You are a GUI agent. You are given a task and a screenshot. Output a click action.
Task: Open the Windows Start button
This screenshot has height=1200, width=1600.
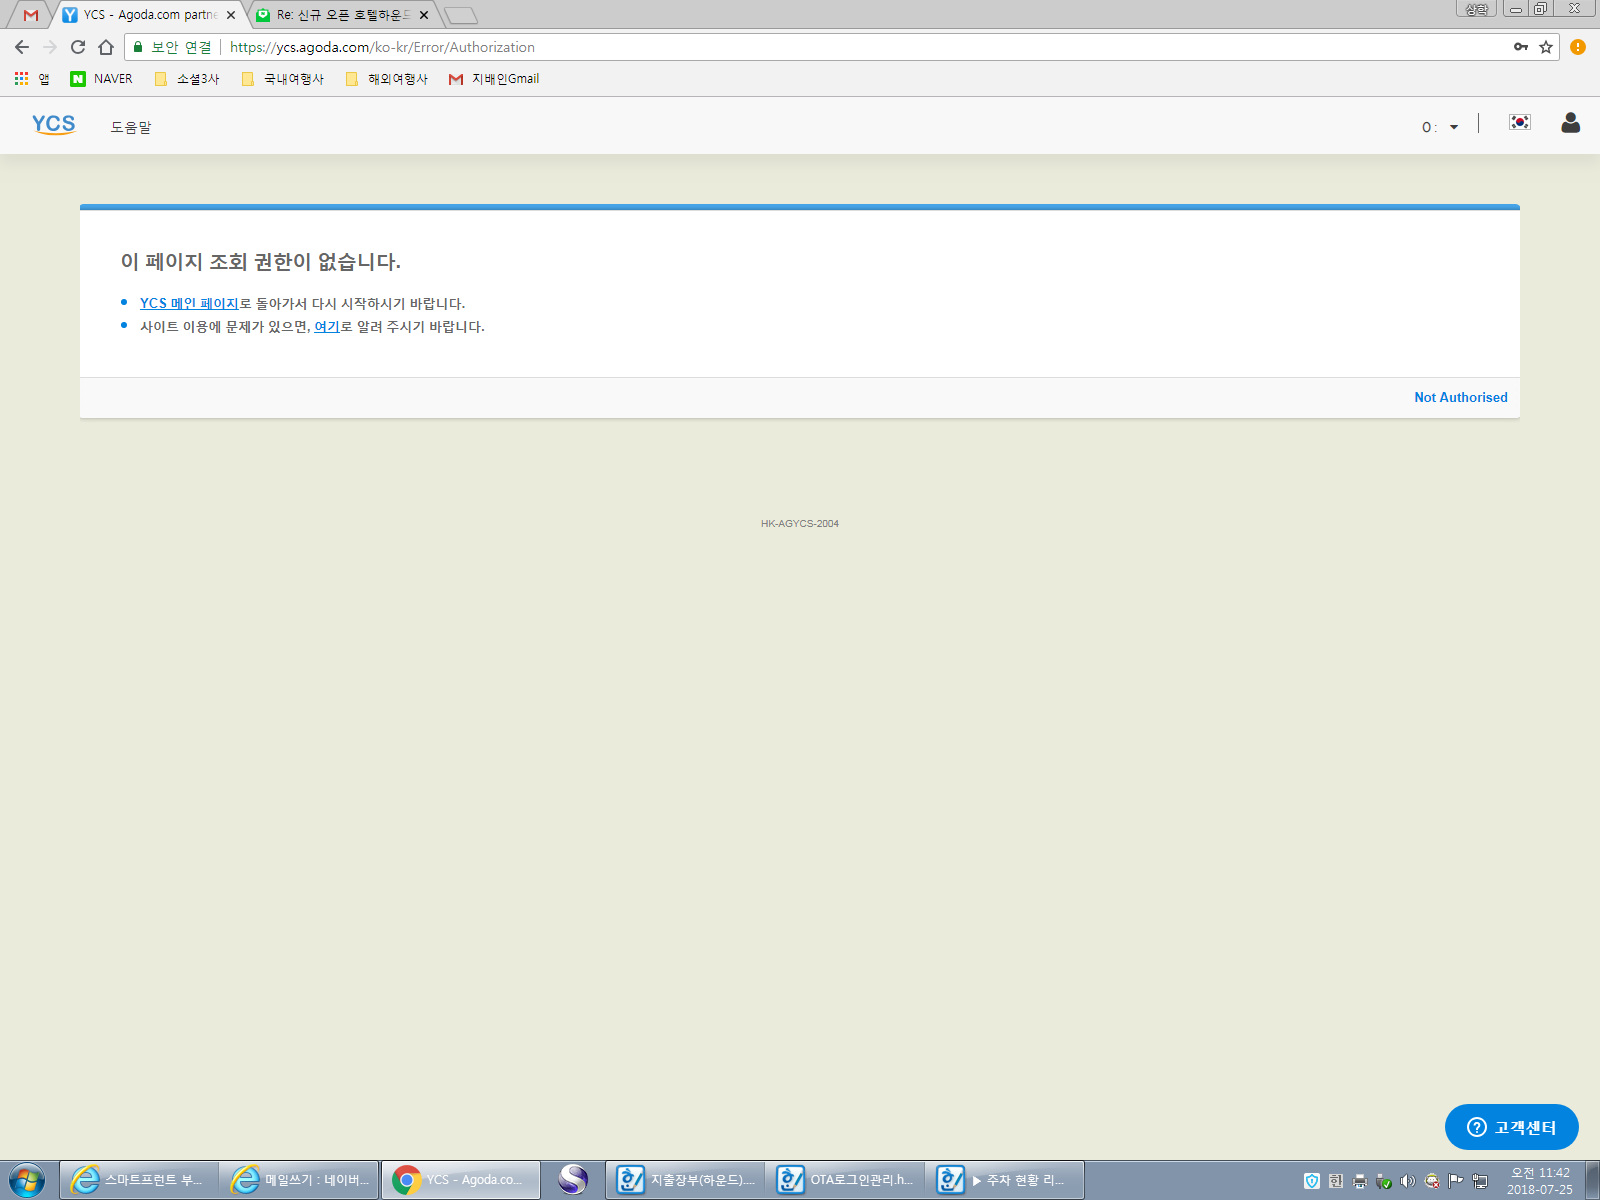[27, 1180]
